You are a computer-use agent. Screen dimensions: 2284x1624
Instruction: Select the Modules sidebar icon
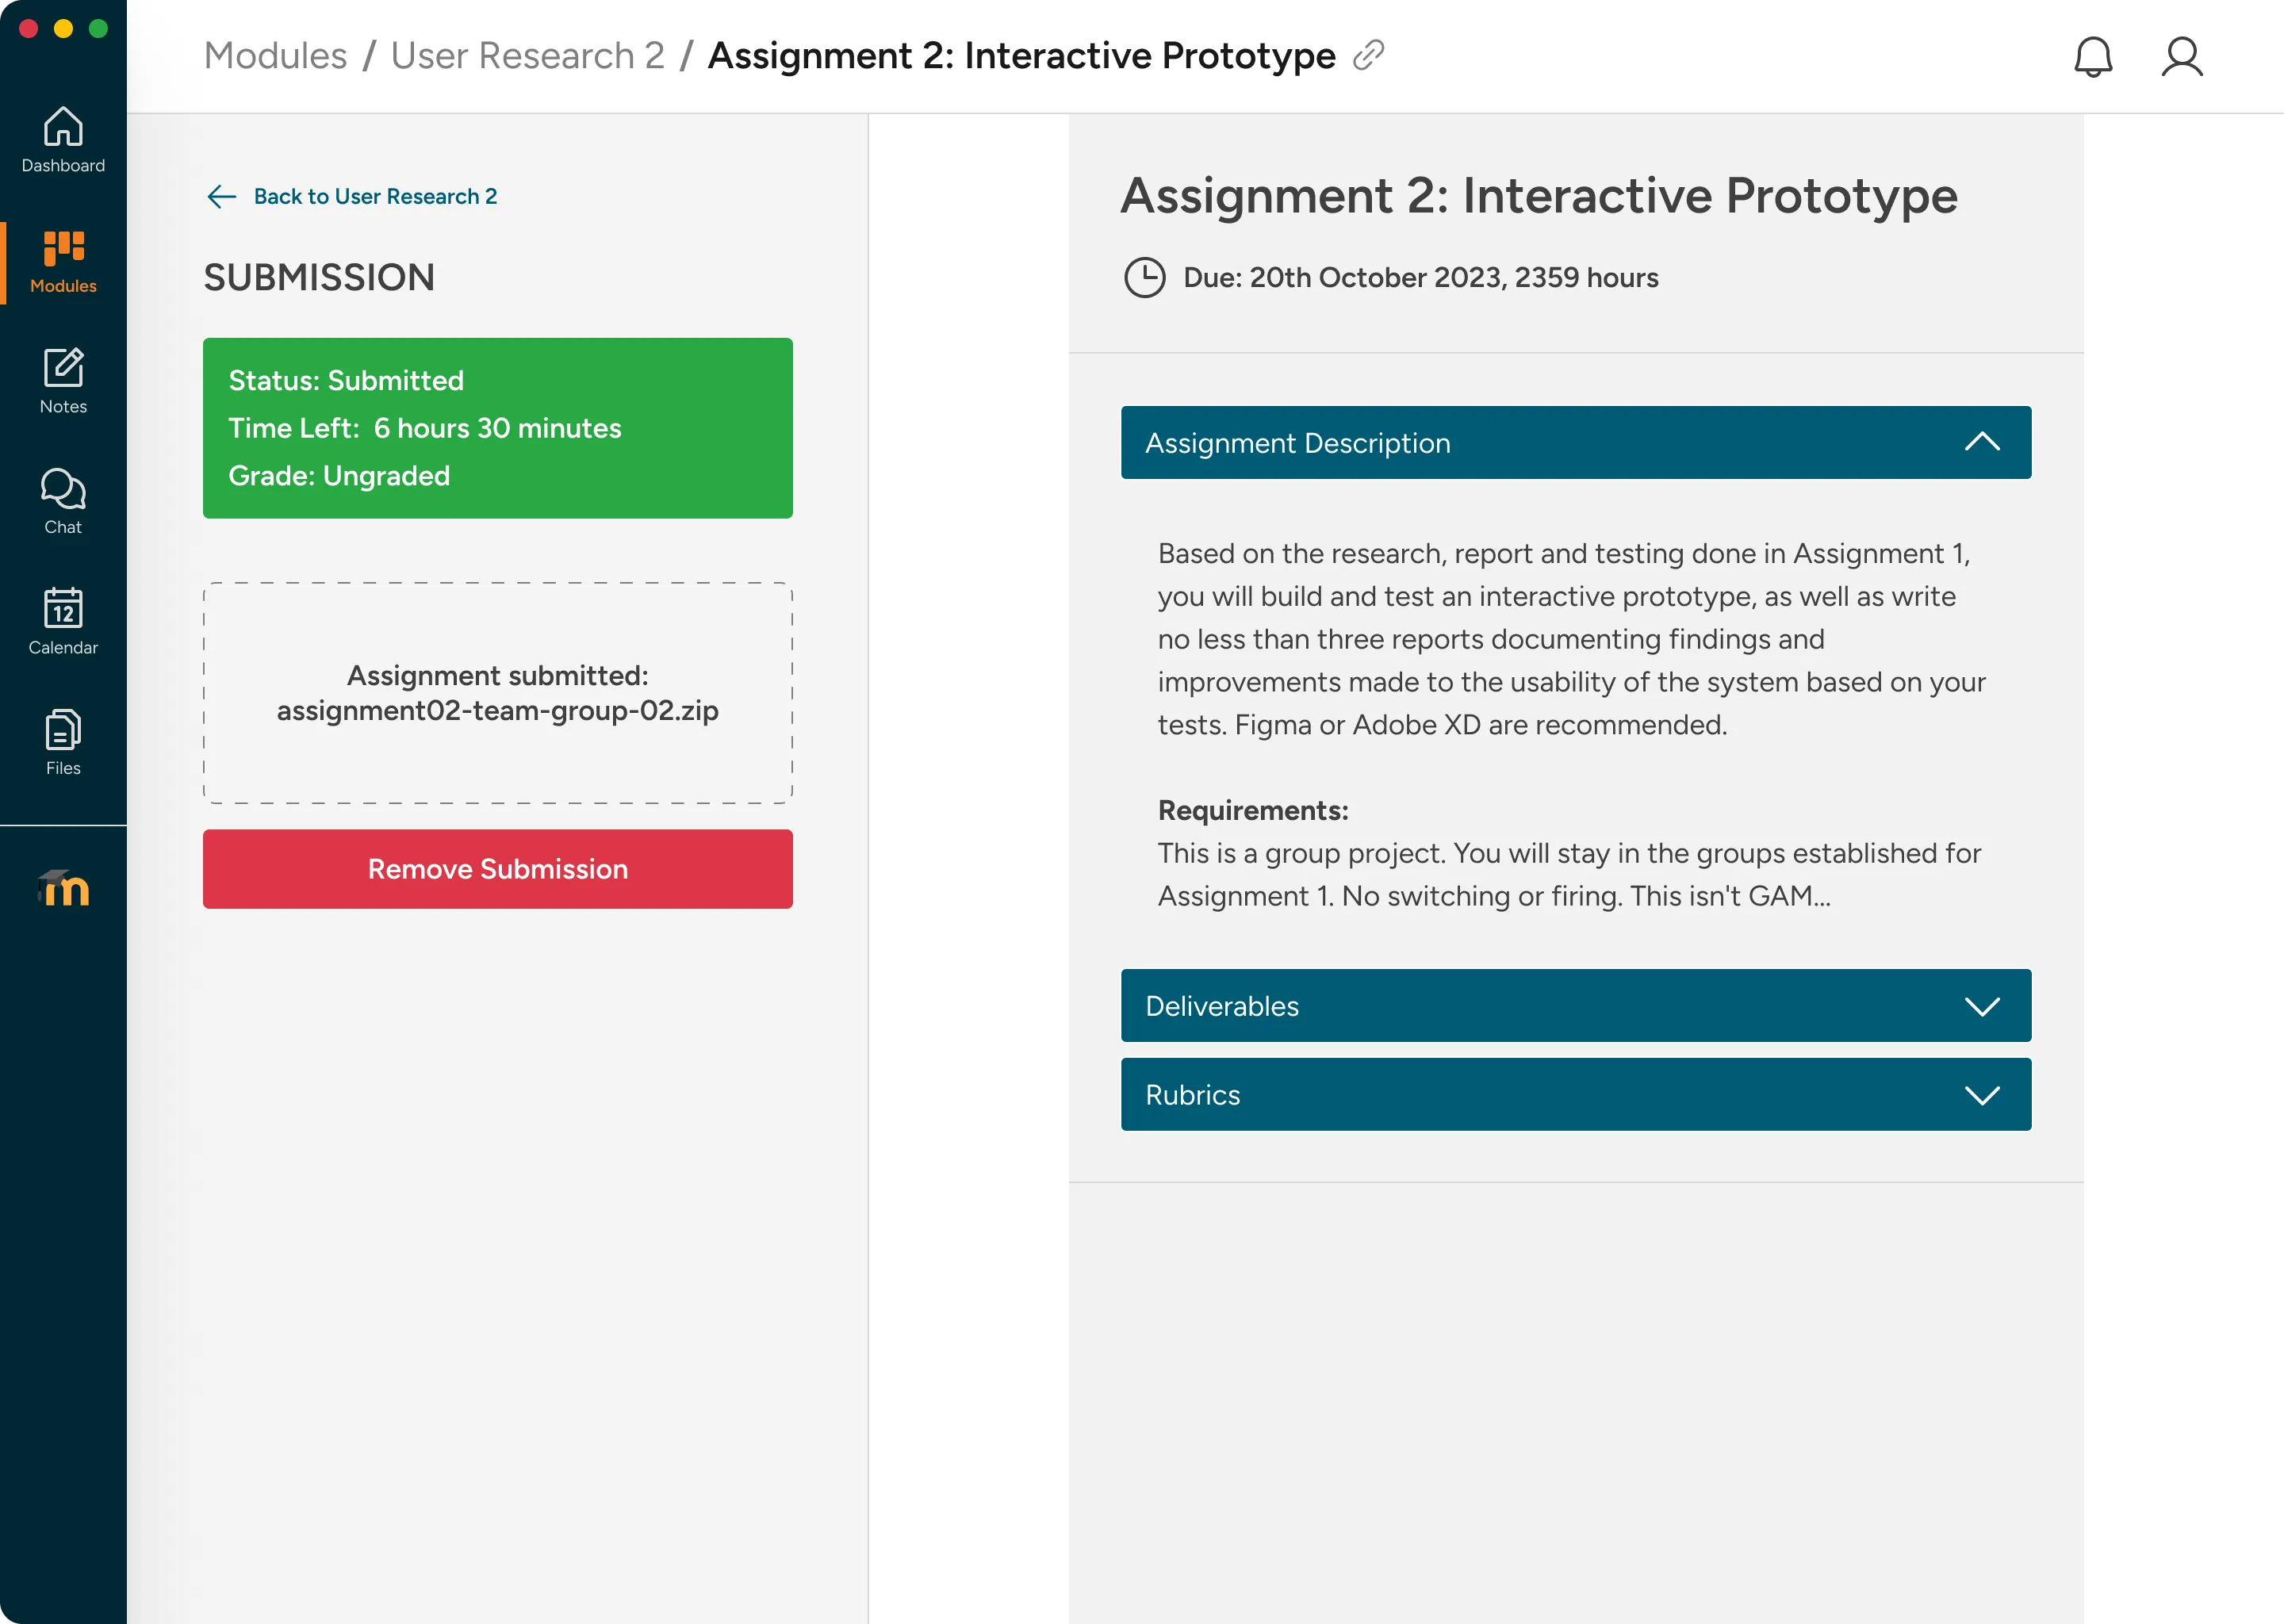[x=63, y=262]
